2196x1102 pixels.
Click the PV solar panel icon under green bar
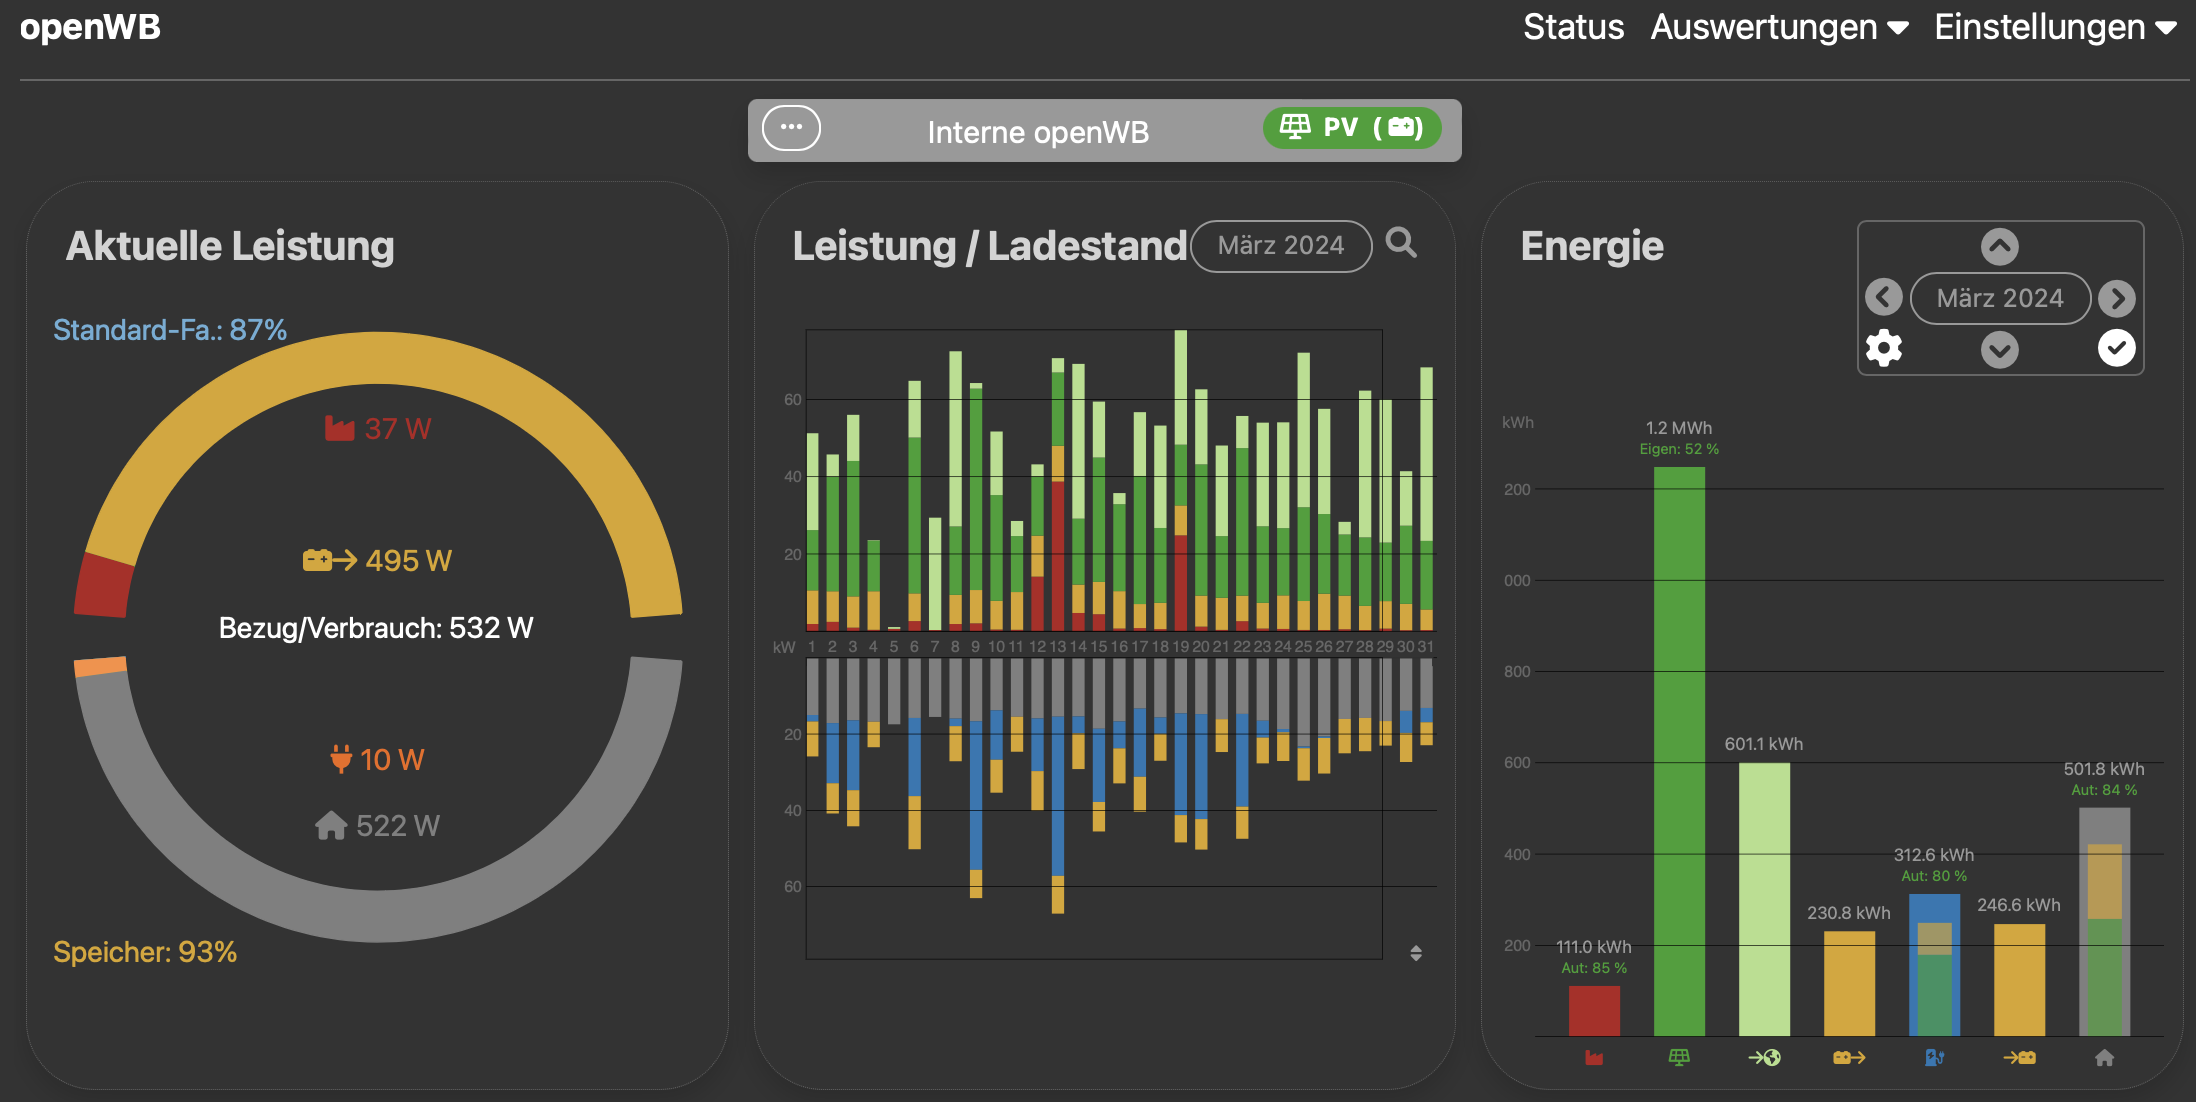pos(1679,1057)
